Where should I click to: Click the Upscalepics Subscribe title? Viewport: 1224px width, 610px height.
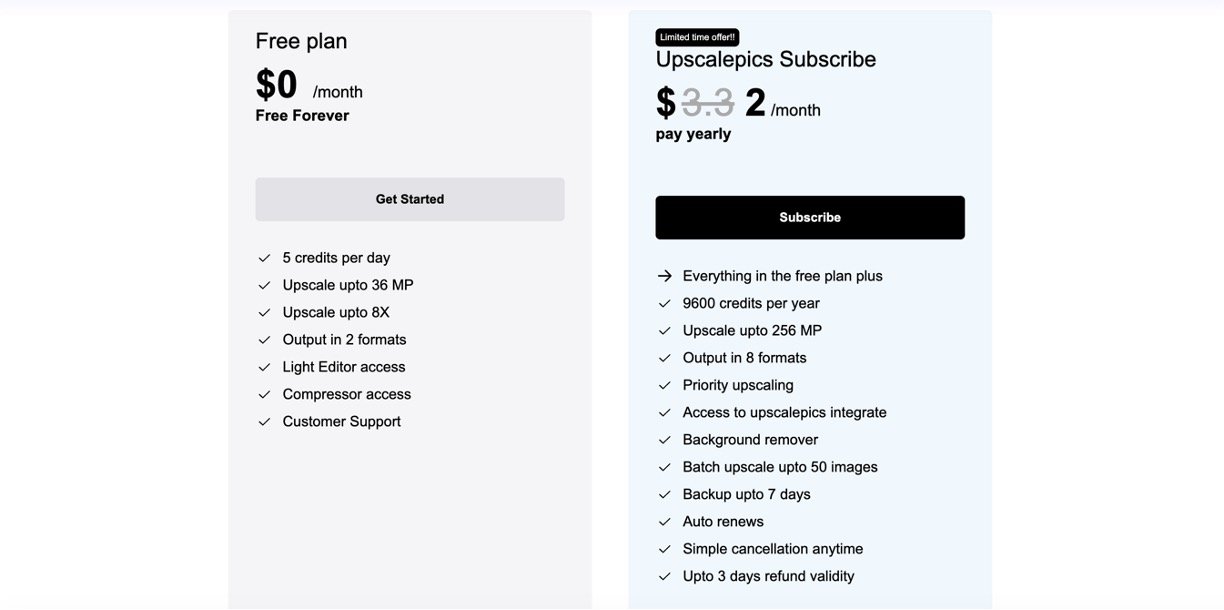pos(766,59)
